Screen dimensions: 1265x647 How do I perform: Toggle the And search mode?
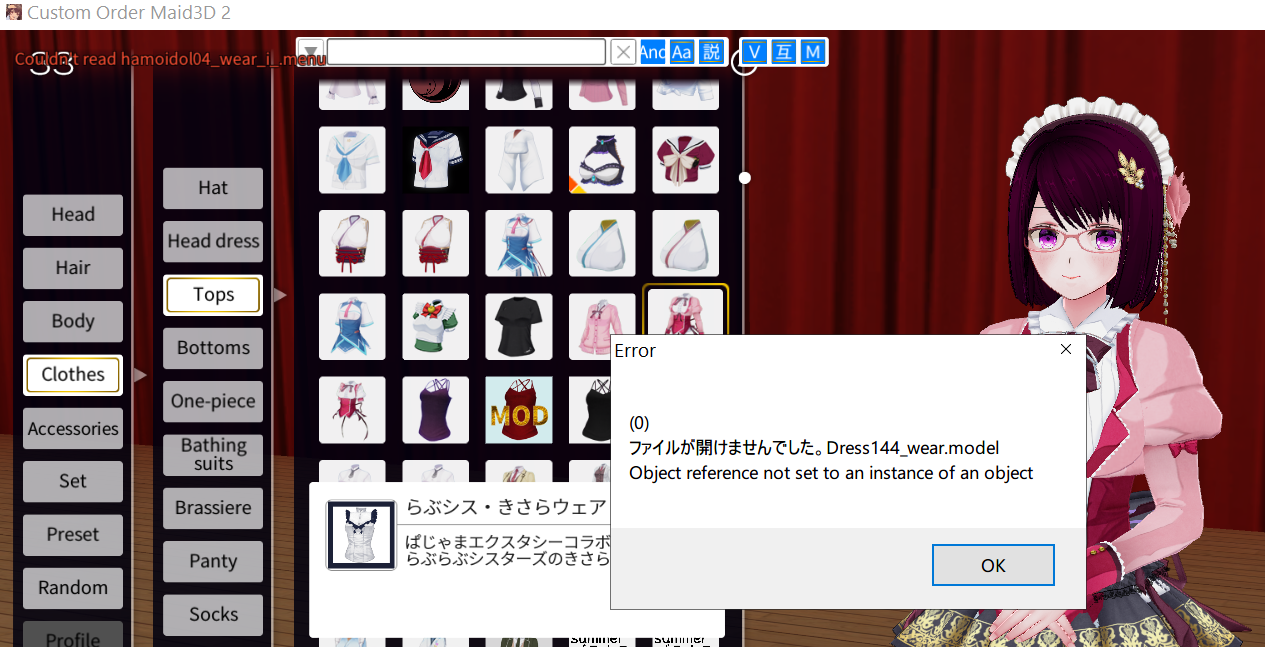(x=653, y=52)
